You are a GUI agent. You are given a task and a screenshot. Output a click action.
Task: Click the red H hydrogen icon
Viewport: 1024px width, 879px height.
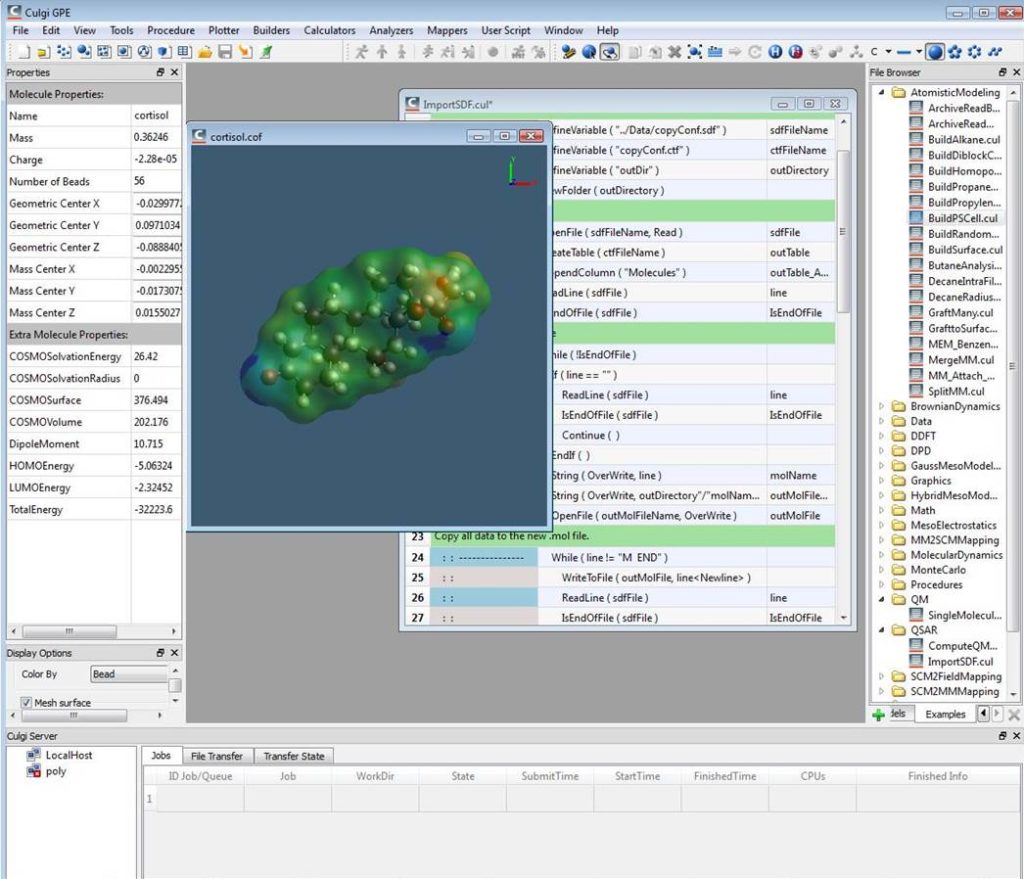click(x=796, y=51)
